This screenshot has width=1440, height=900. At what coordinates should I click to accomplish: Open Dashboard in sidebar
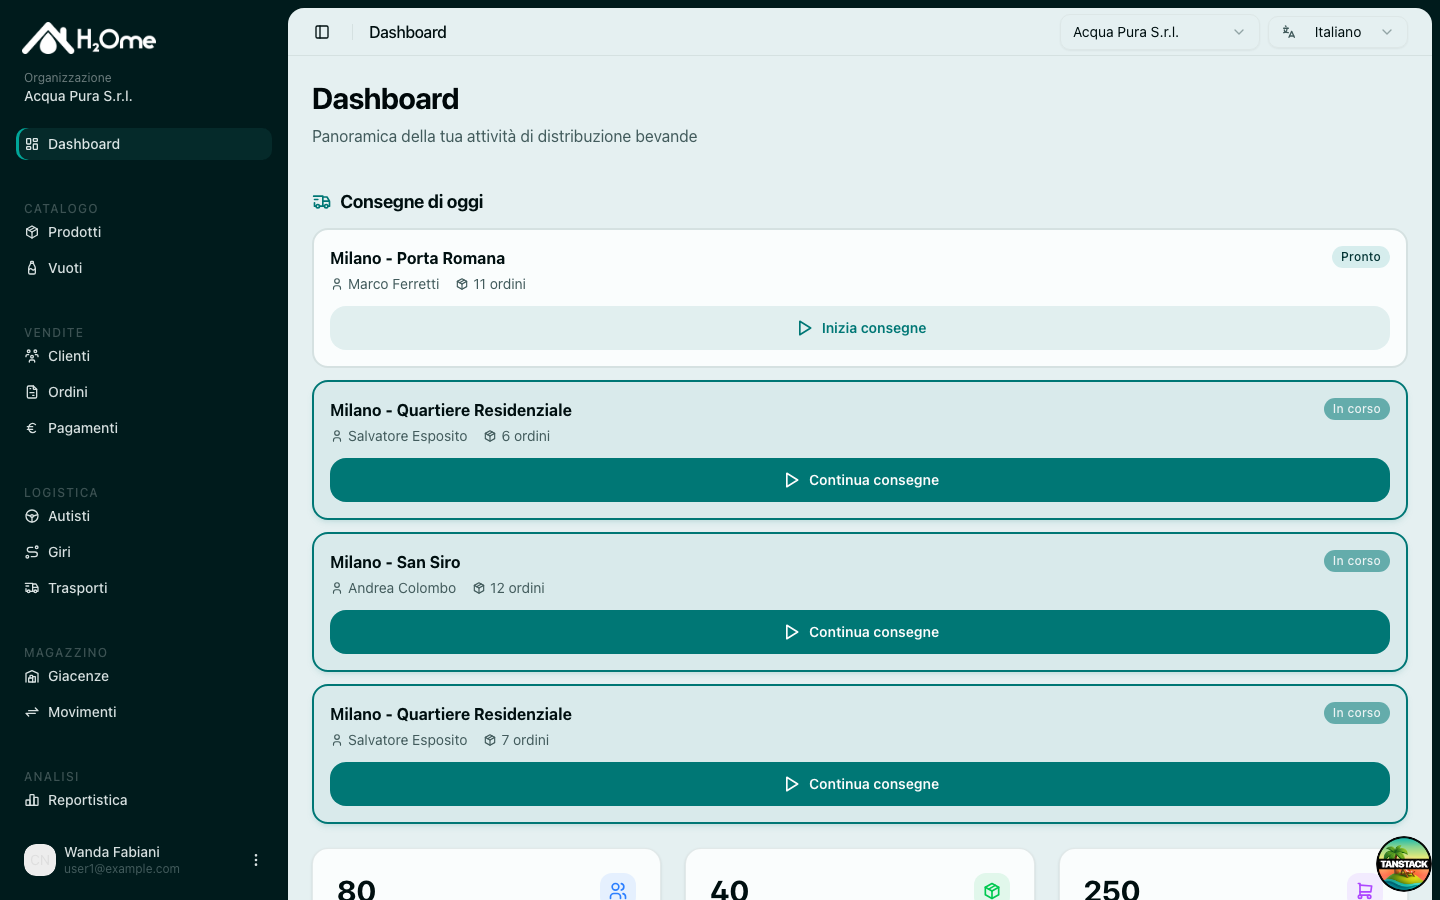[144, 144]
